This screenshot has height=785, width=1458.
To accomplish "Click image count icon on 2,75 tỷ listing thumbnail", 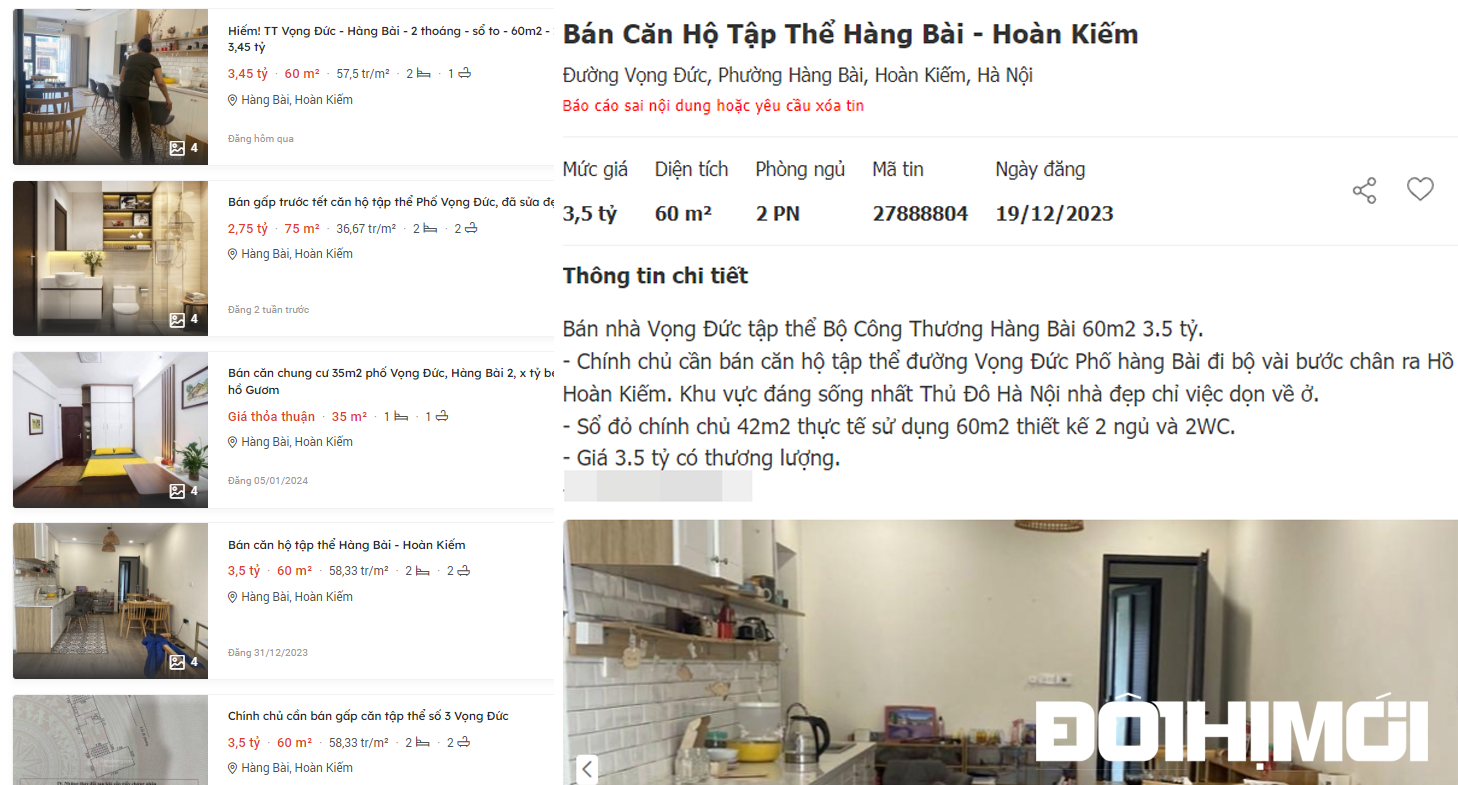I will 177,320.
